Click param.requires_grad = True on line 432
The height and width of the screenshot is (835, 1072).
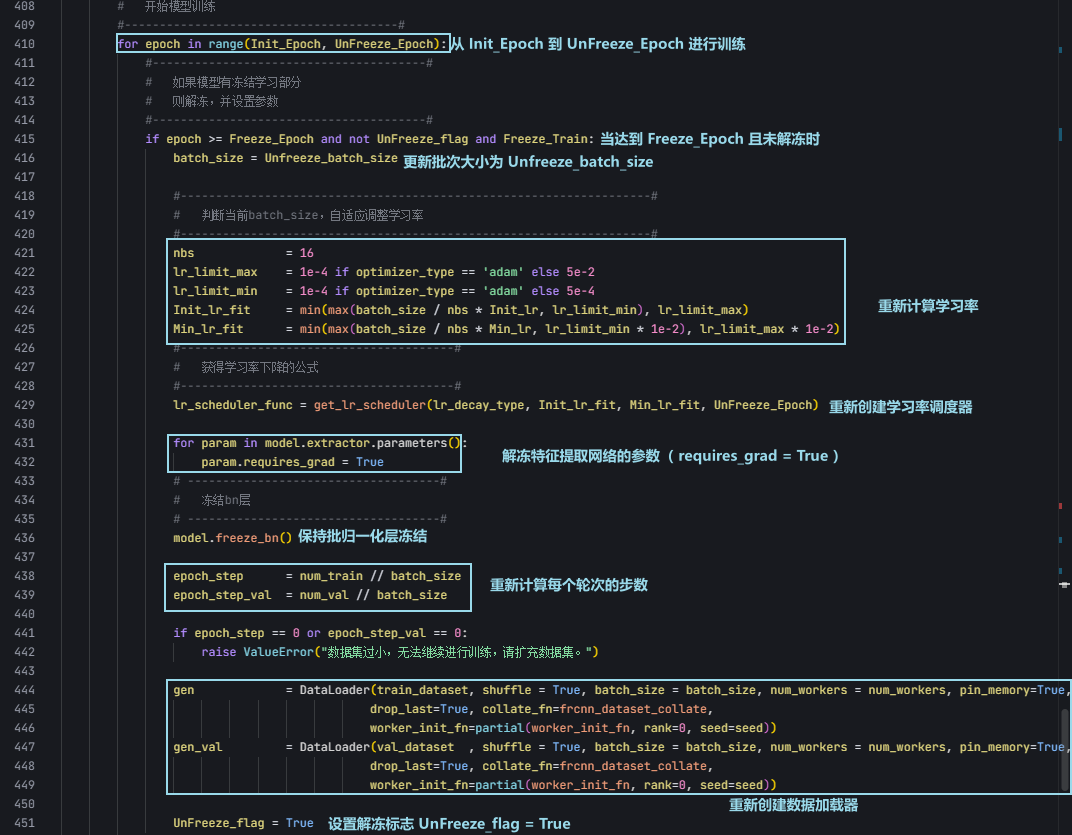coord(293,461)
